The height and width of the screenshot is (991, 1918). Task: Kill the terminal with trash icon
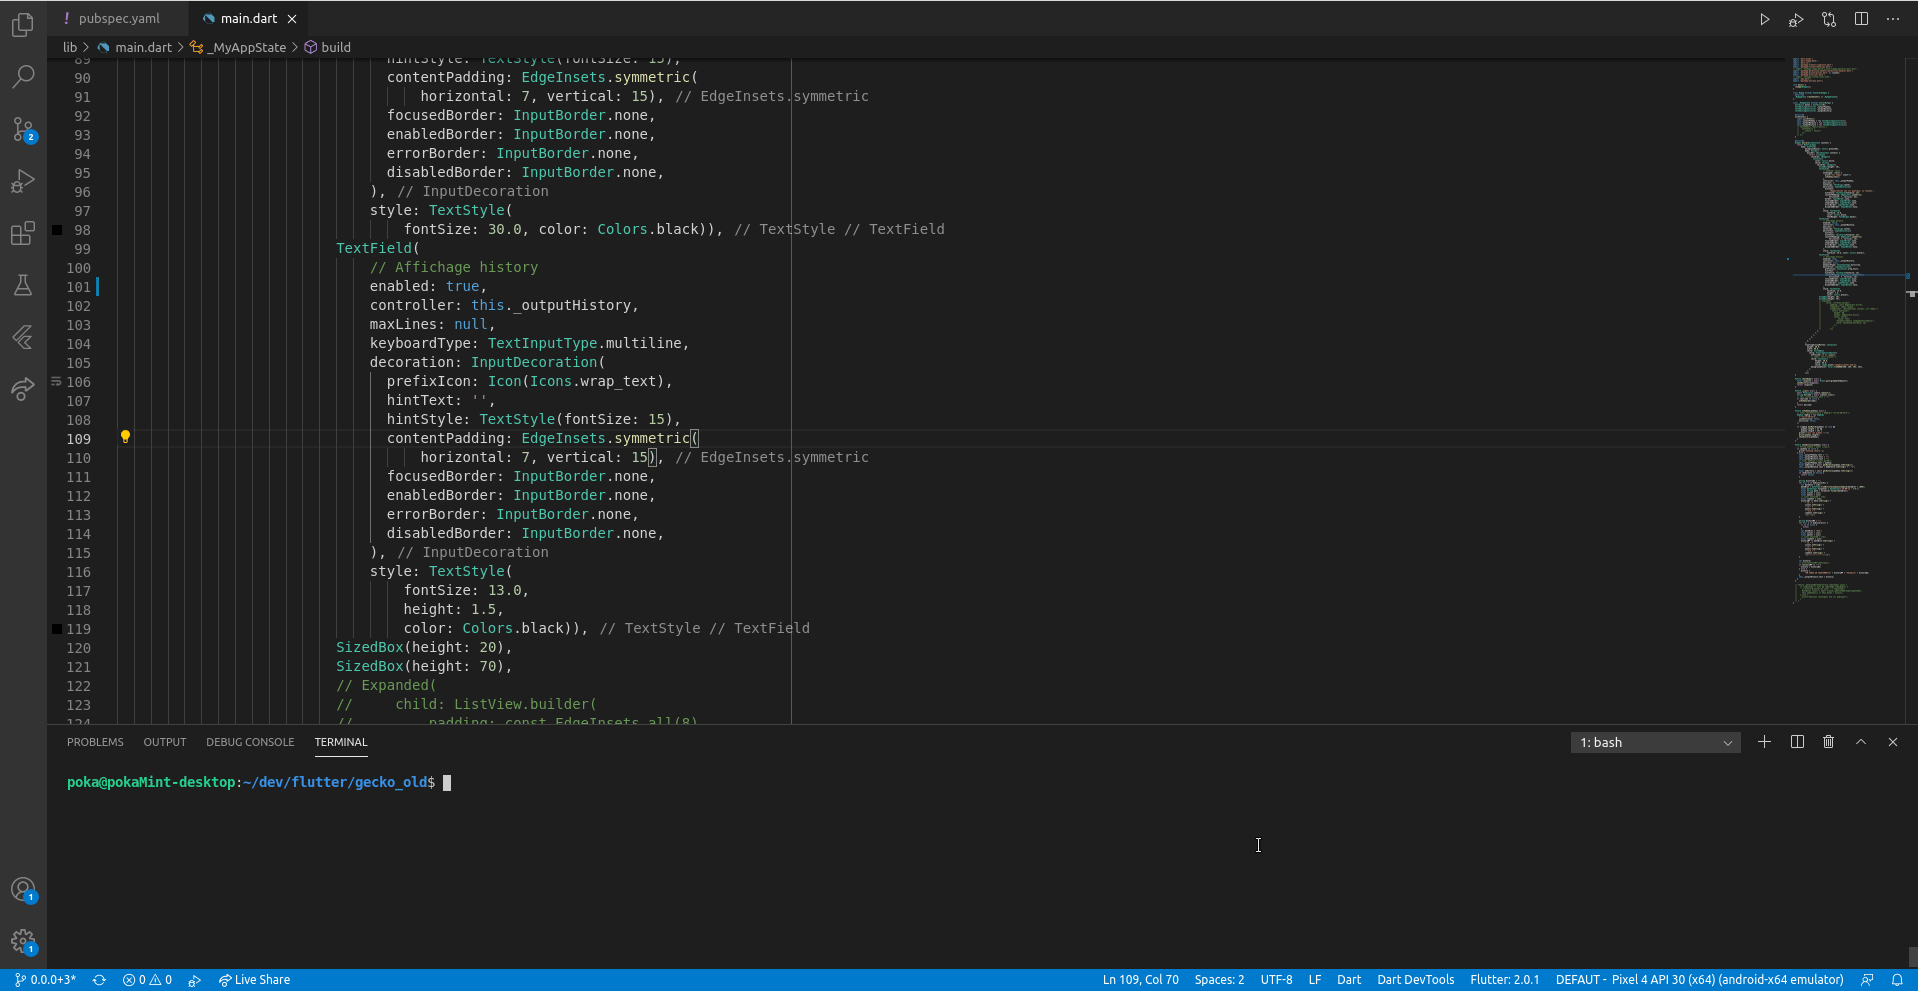tap(1829, 742)
